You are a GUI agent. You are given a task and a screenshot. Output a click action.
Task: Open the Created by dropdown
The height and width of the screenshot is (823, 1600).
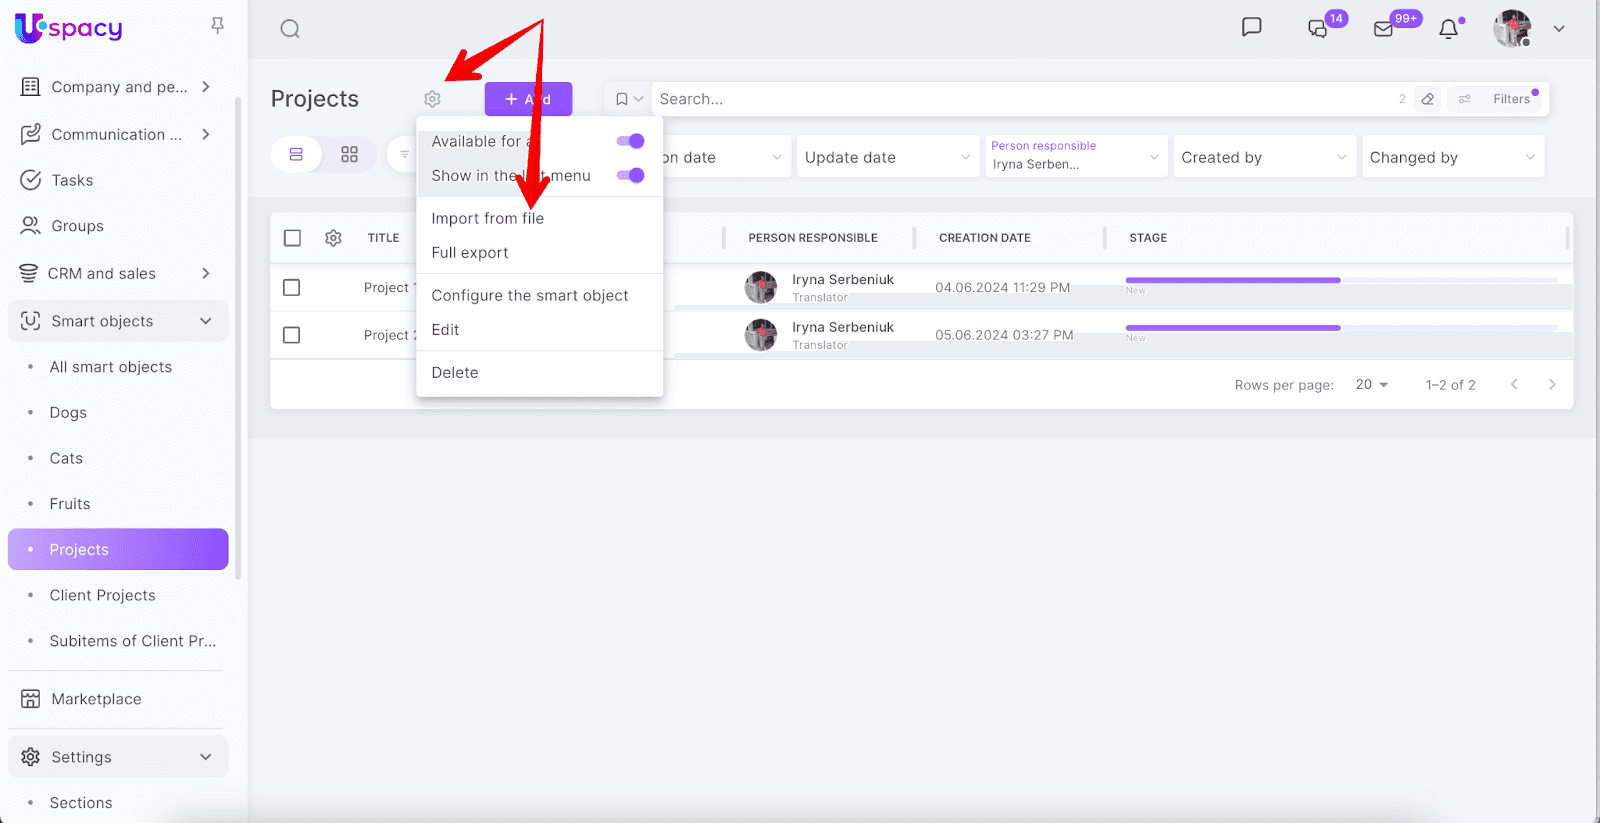(x=1265, y=157)
